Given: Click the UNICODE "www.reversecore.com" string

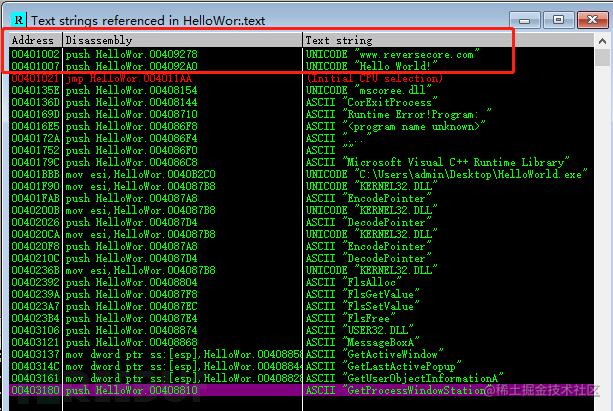Looking at the screenshot, I should [x=393, y=54].
